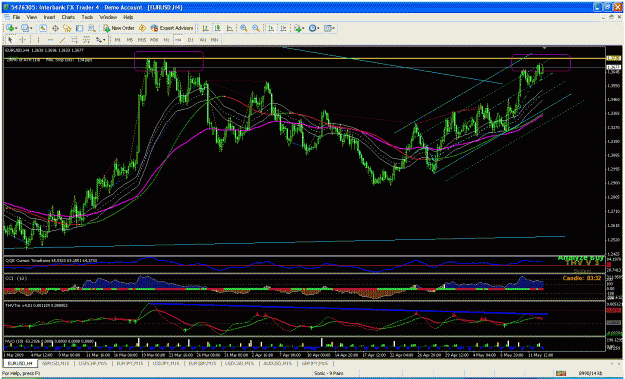625x379 pixels.
Task: Open the Help menu
Action: pos(128,18)
